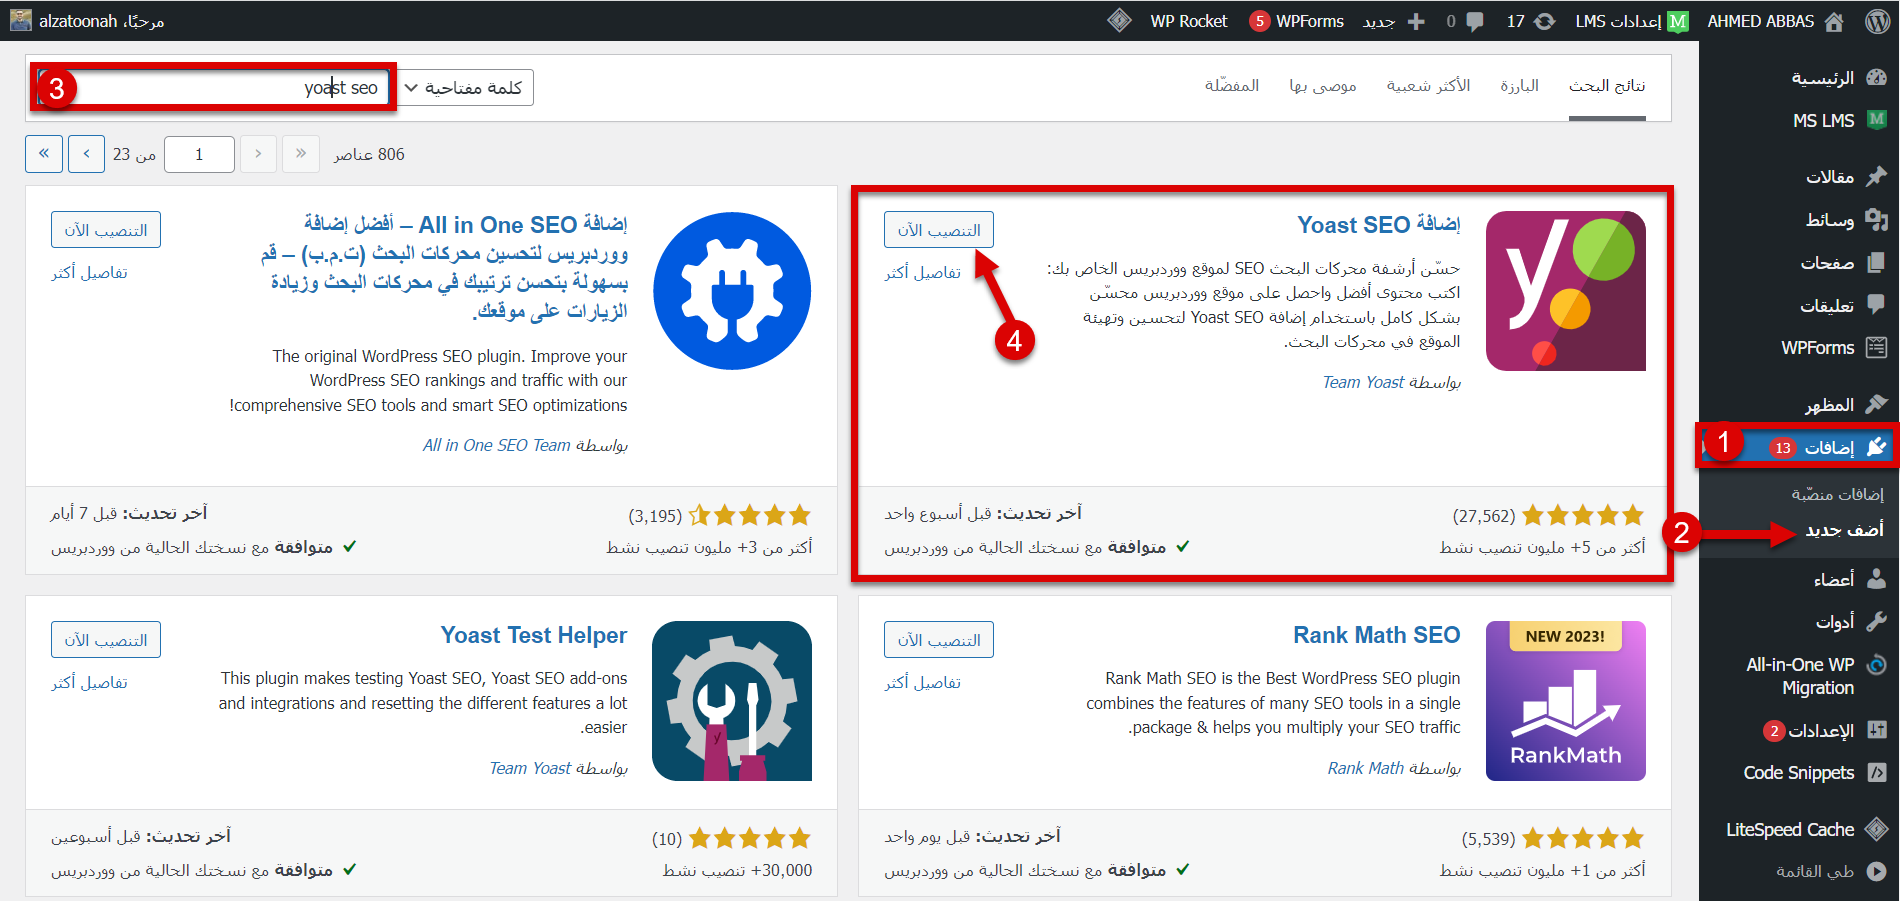Open WPForms in the top admin bar
1900x901 pixels.
(1297, 21)
